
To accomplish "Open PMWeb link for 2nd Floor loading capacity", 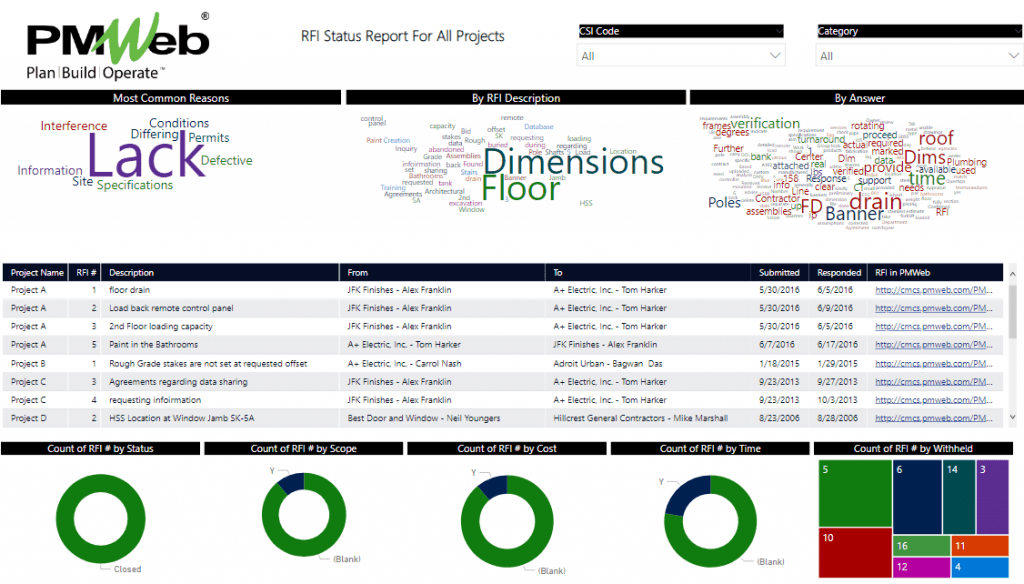I will tap(934, 327).
